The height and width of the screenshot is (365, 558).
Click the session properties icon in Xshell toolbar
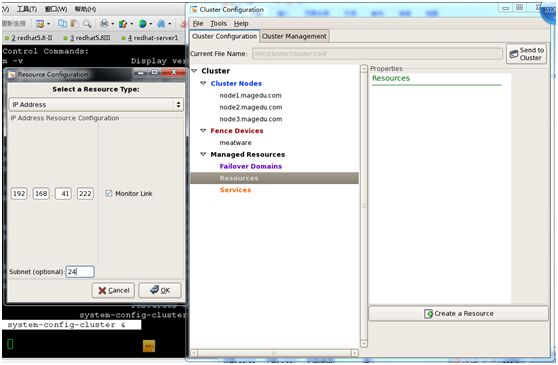(40, 24)
